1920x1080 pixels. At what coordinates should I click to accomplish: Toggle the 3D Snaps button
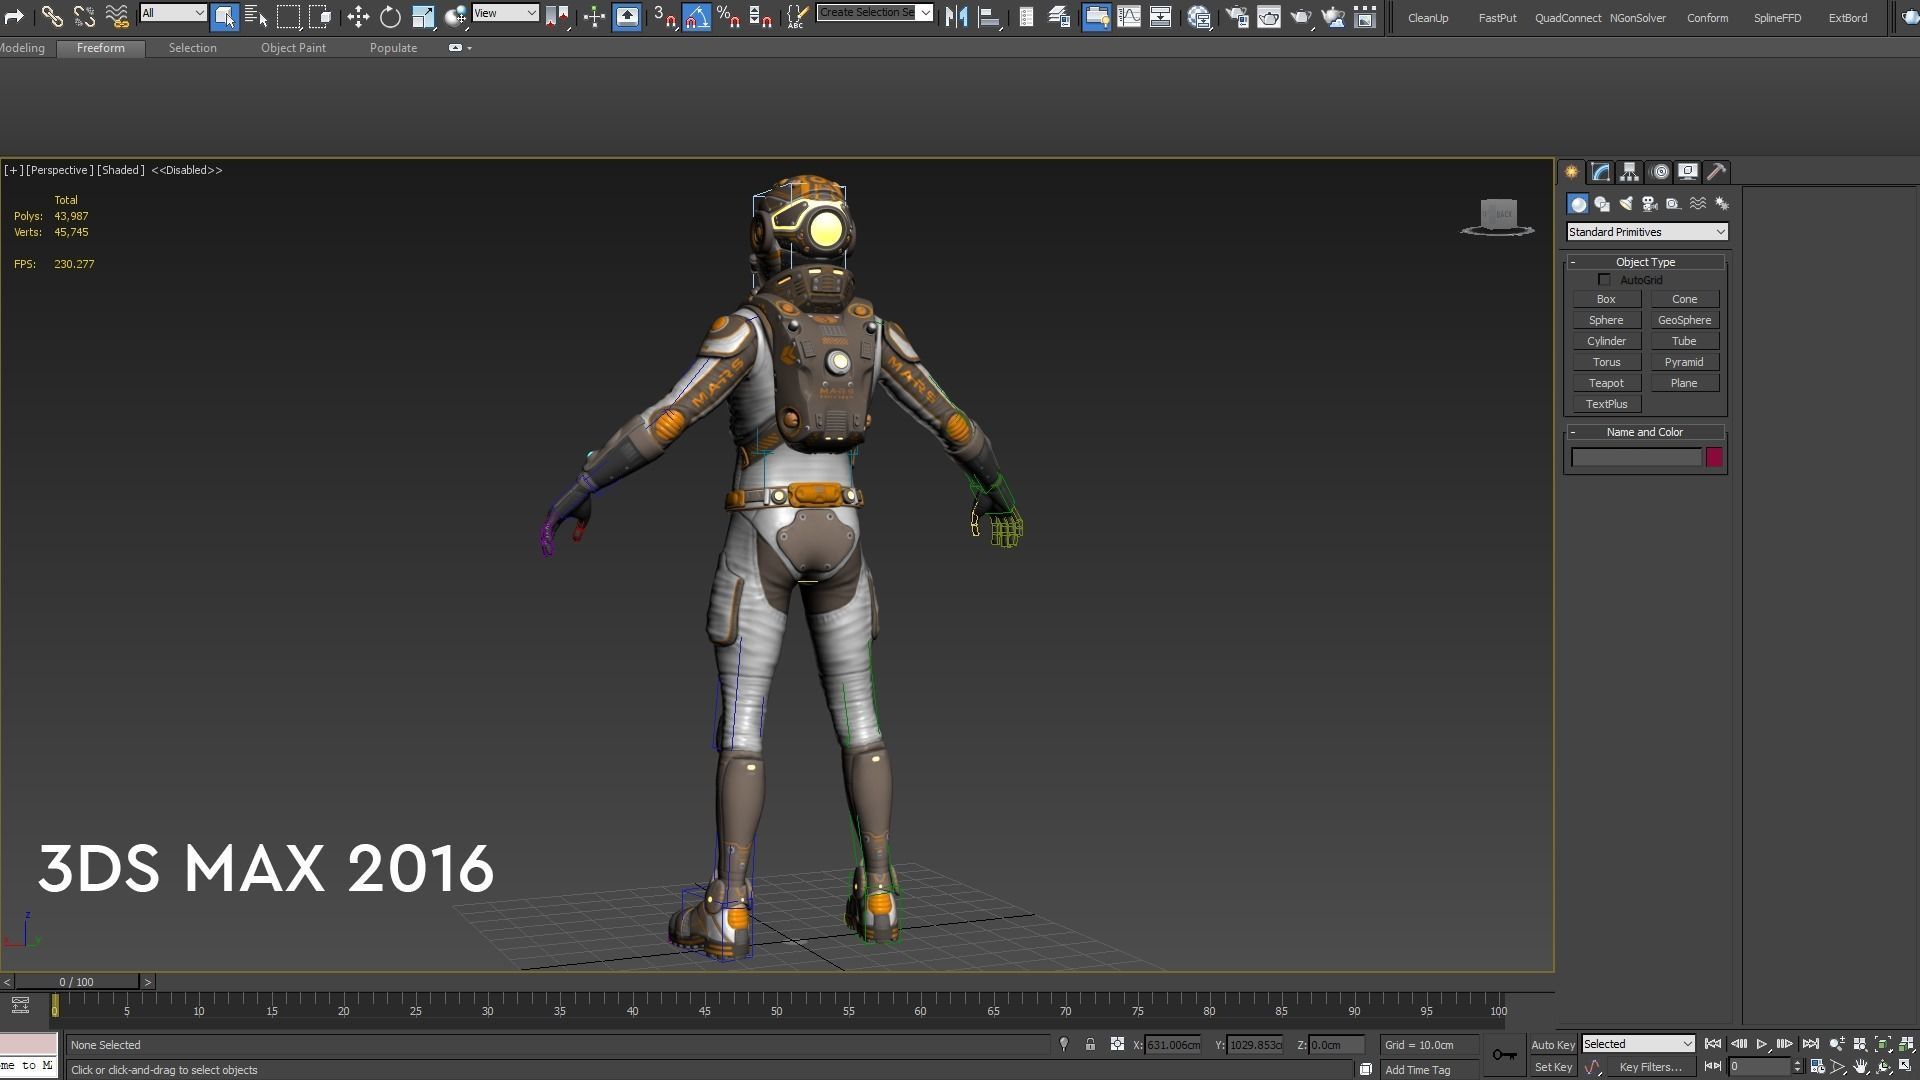tap(665, 16)
